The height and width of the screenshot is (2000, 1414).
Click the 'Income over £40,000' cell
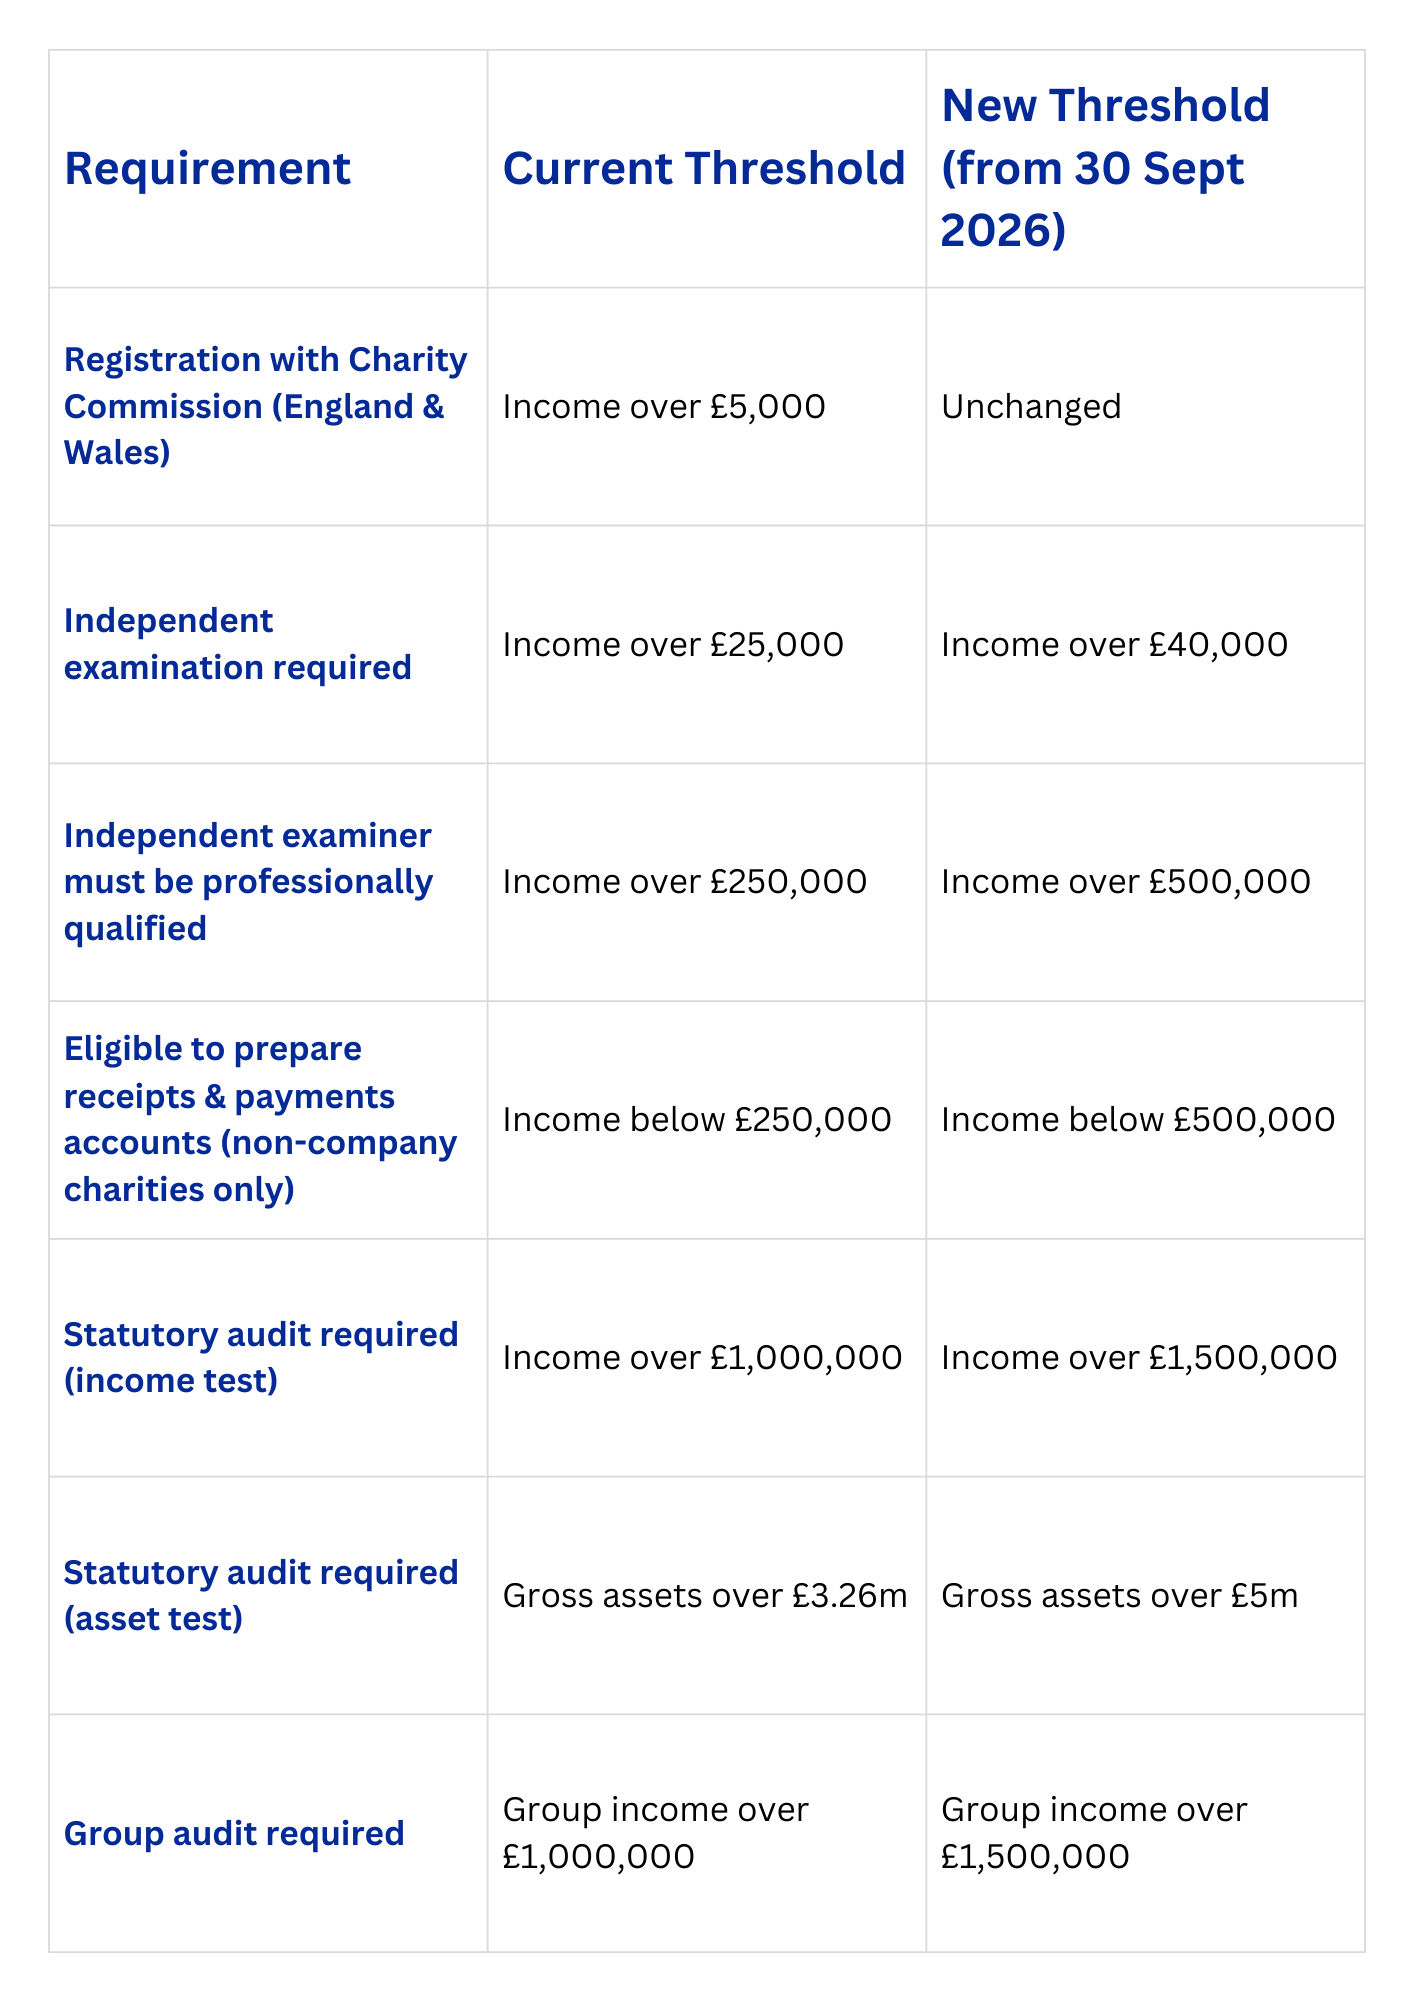[x=1114, y=644]
